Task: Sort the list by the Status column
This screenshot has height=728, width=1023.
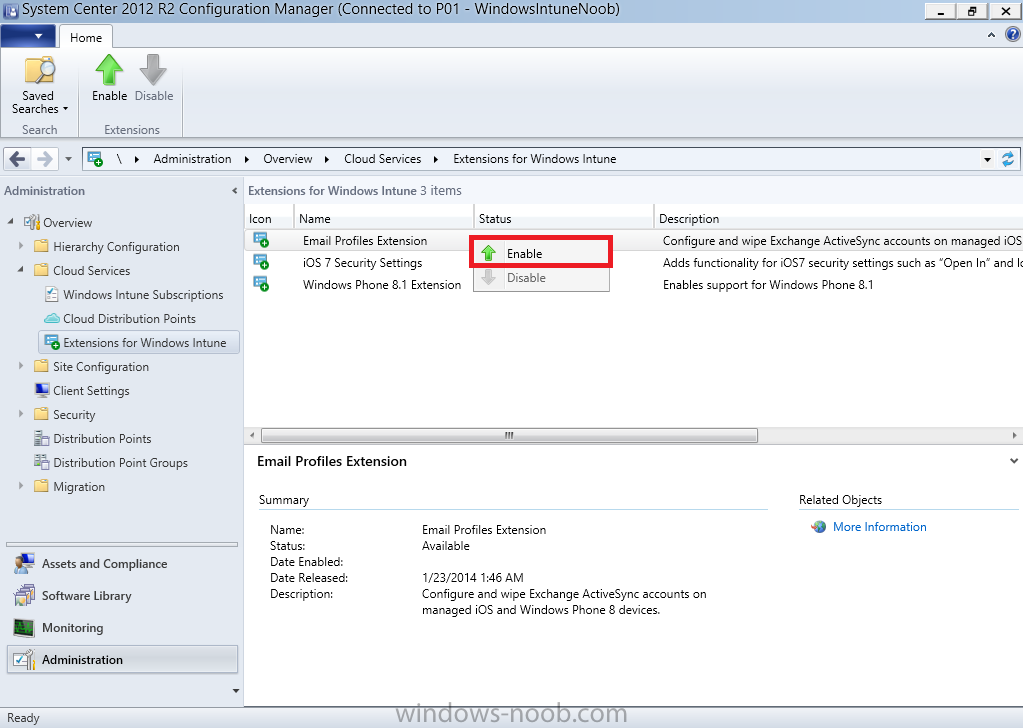Action: (564, 219)
